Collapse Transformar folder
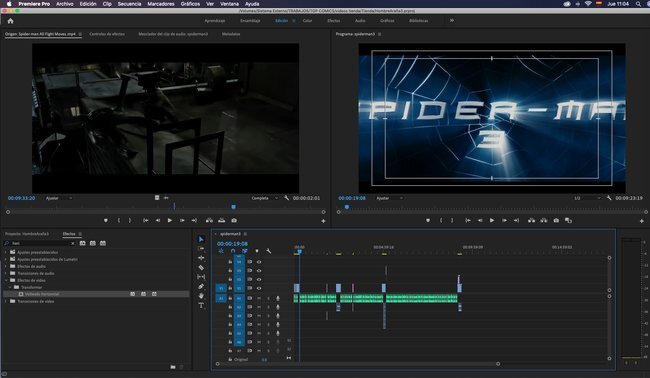The image size is (650, 378). click(10, 287)
